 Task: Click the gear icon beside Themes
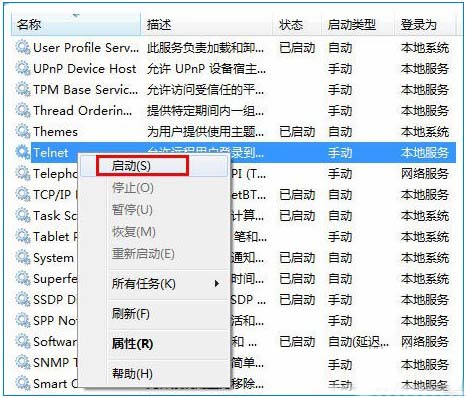point(23,131)
